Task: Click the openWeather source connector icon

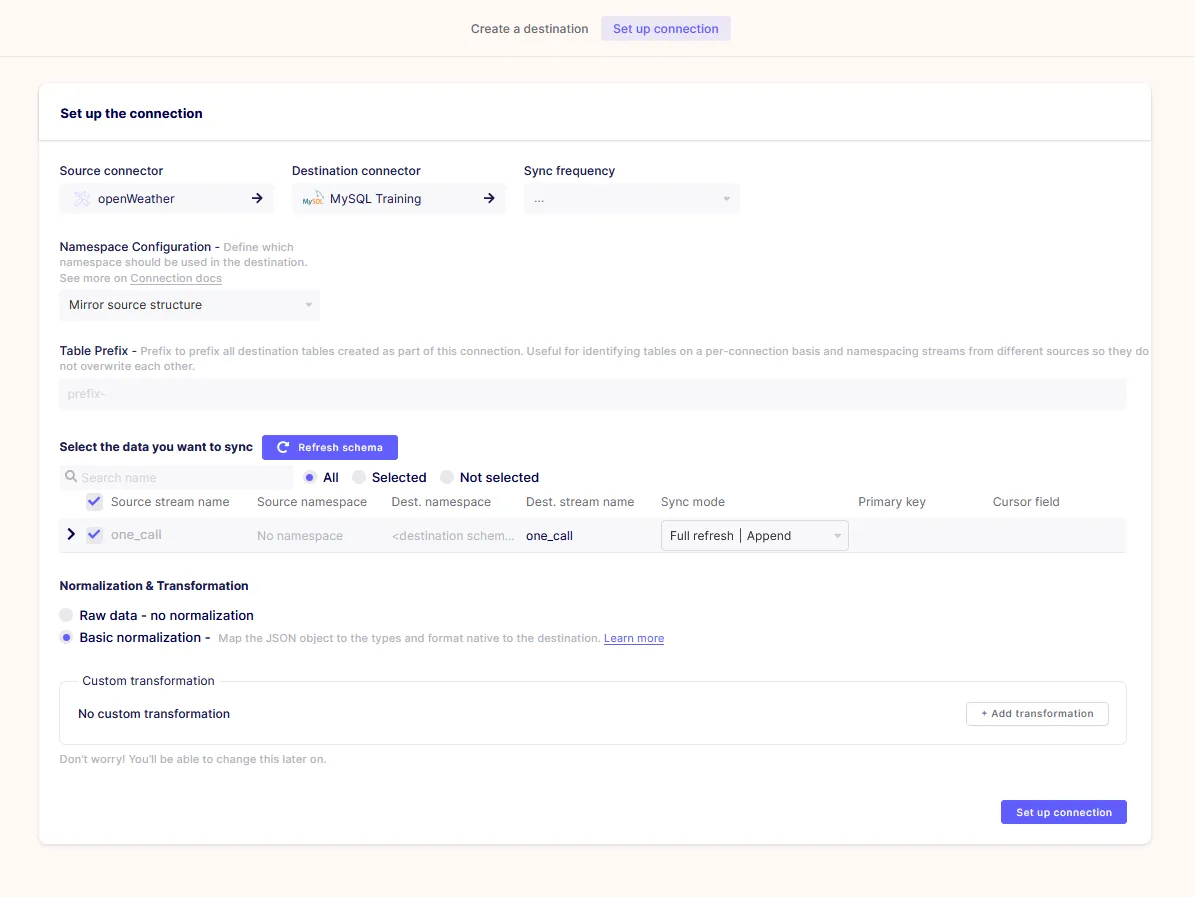Action: pos(82,199)
